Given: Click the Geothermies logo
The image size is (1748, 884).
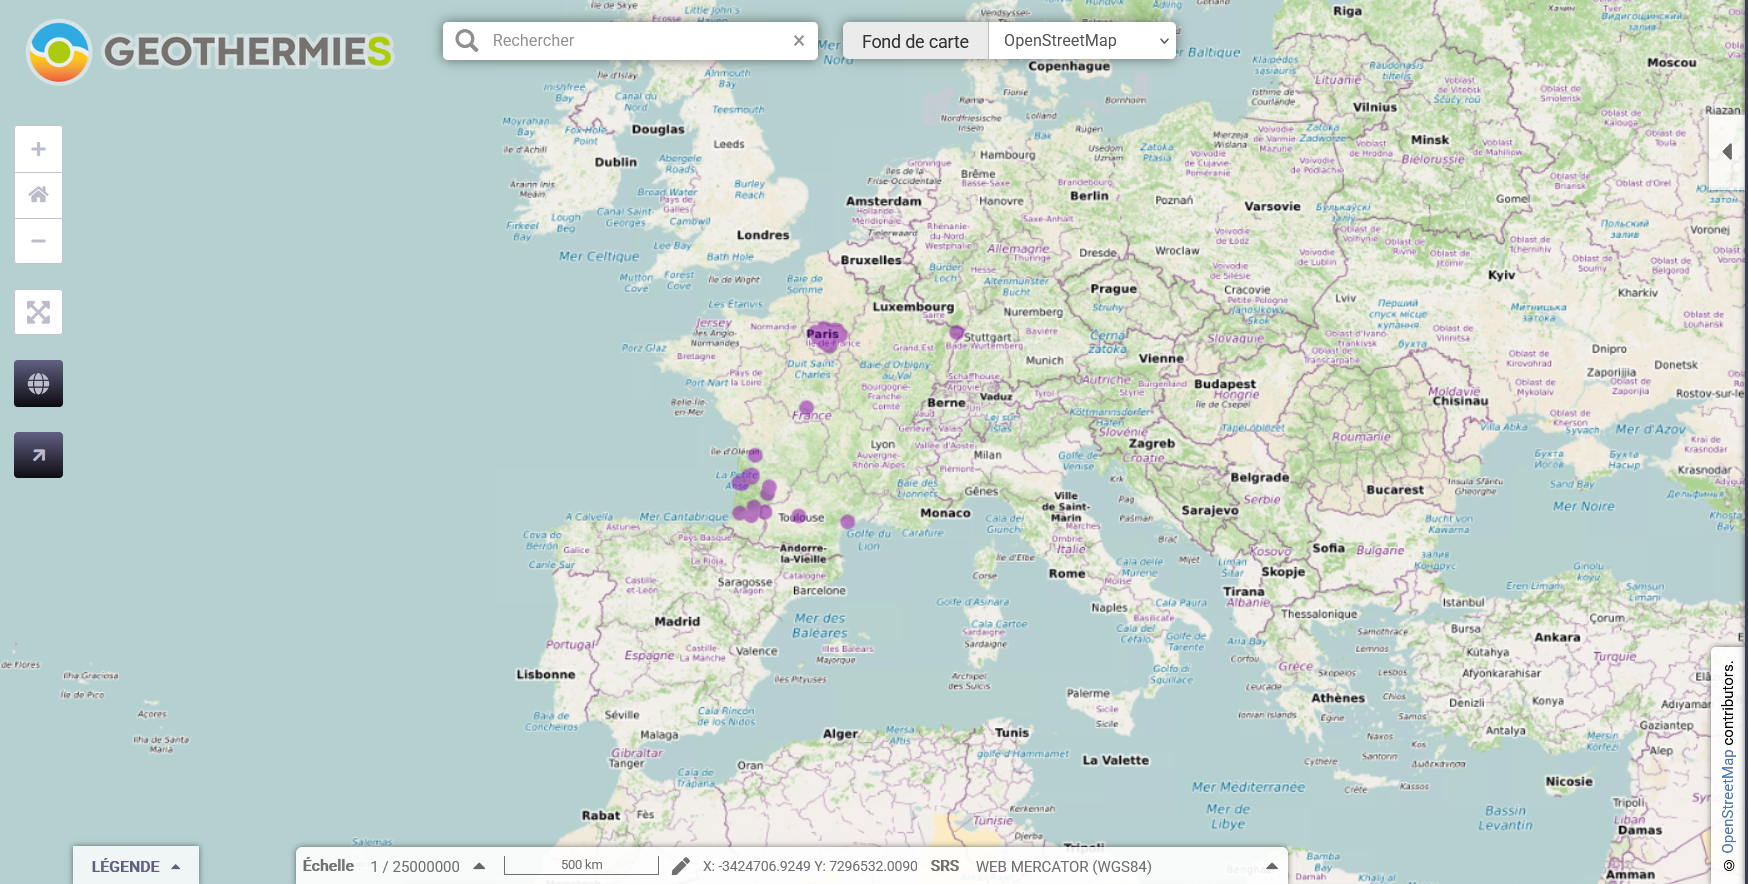Looking at the screenshot, I should tap(210, 51).
